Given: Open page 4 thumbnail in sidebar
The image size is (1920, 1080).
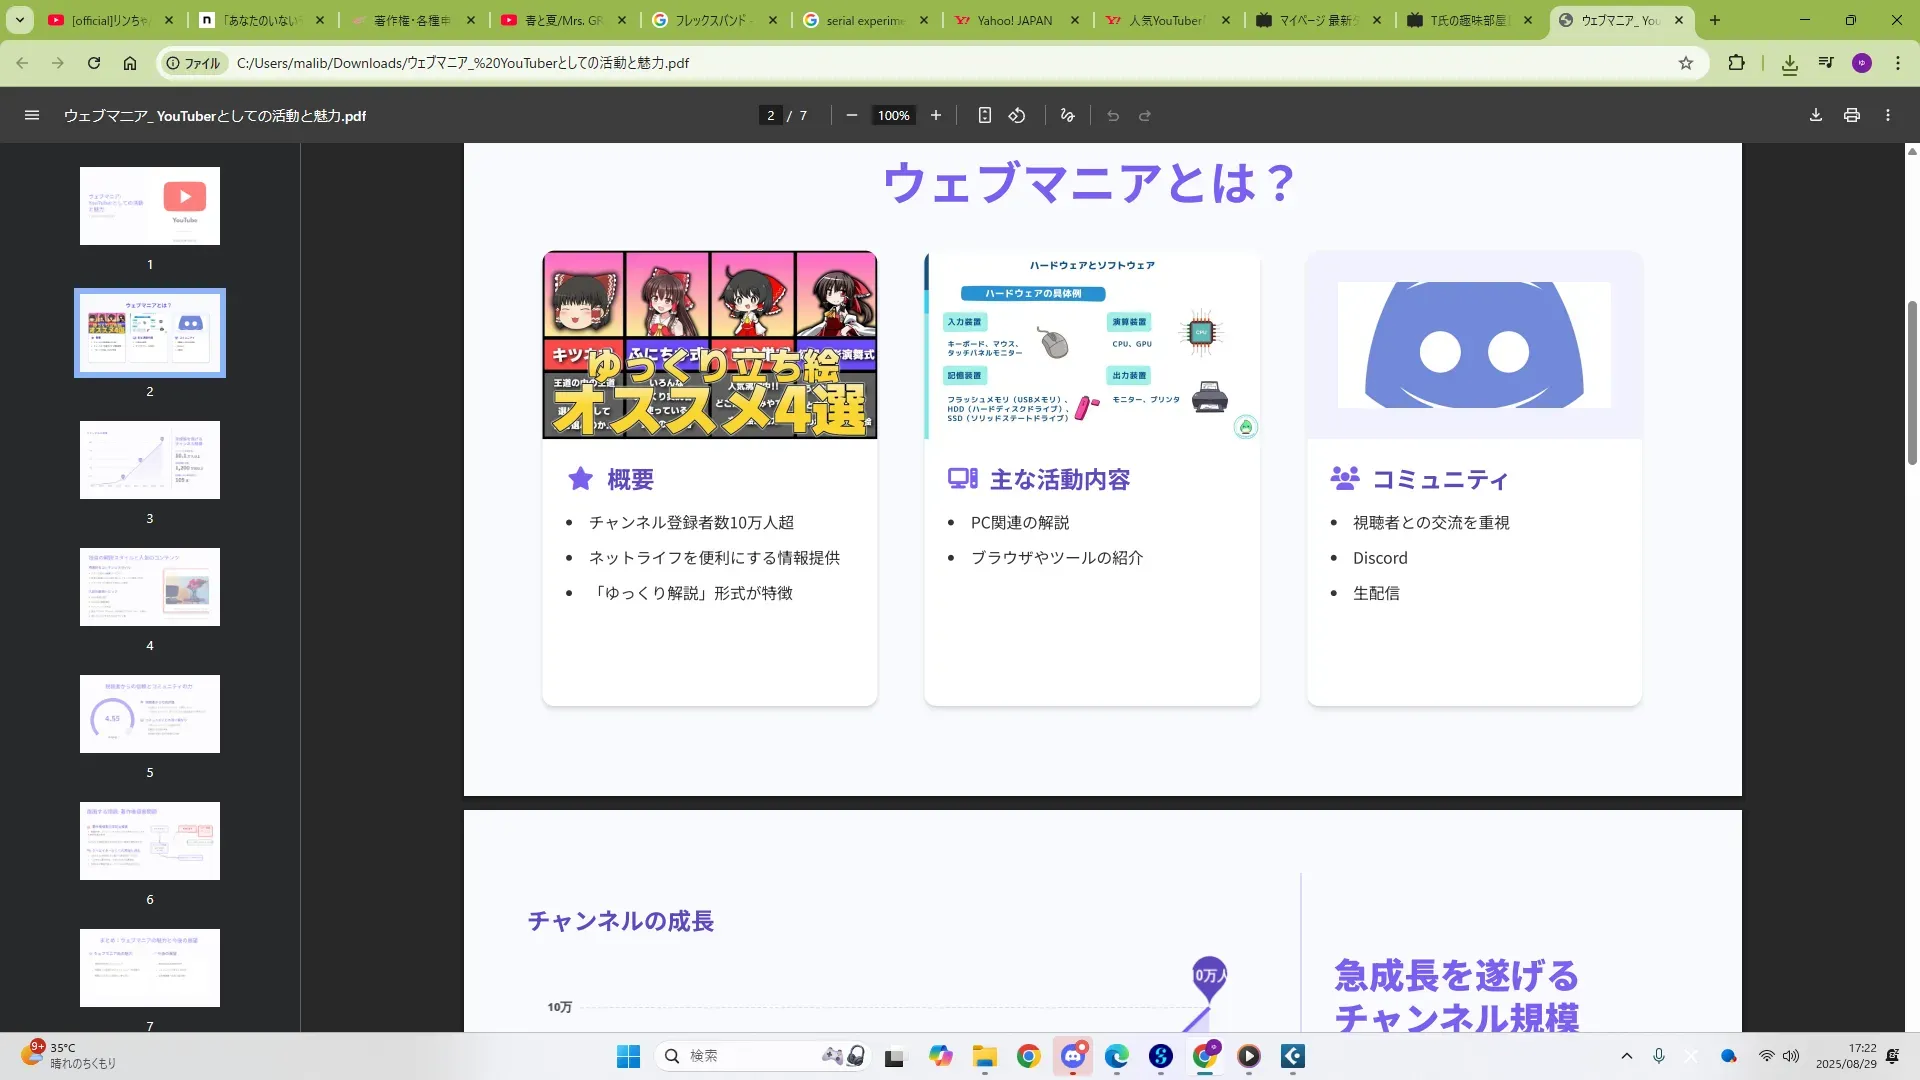Looking at the screenshot, I should (150, 587).
